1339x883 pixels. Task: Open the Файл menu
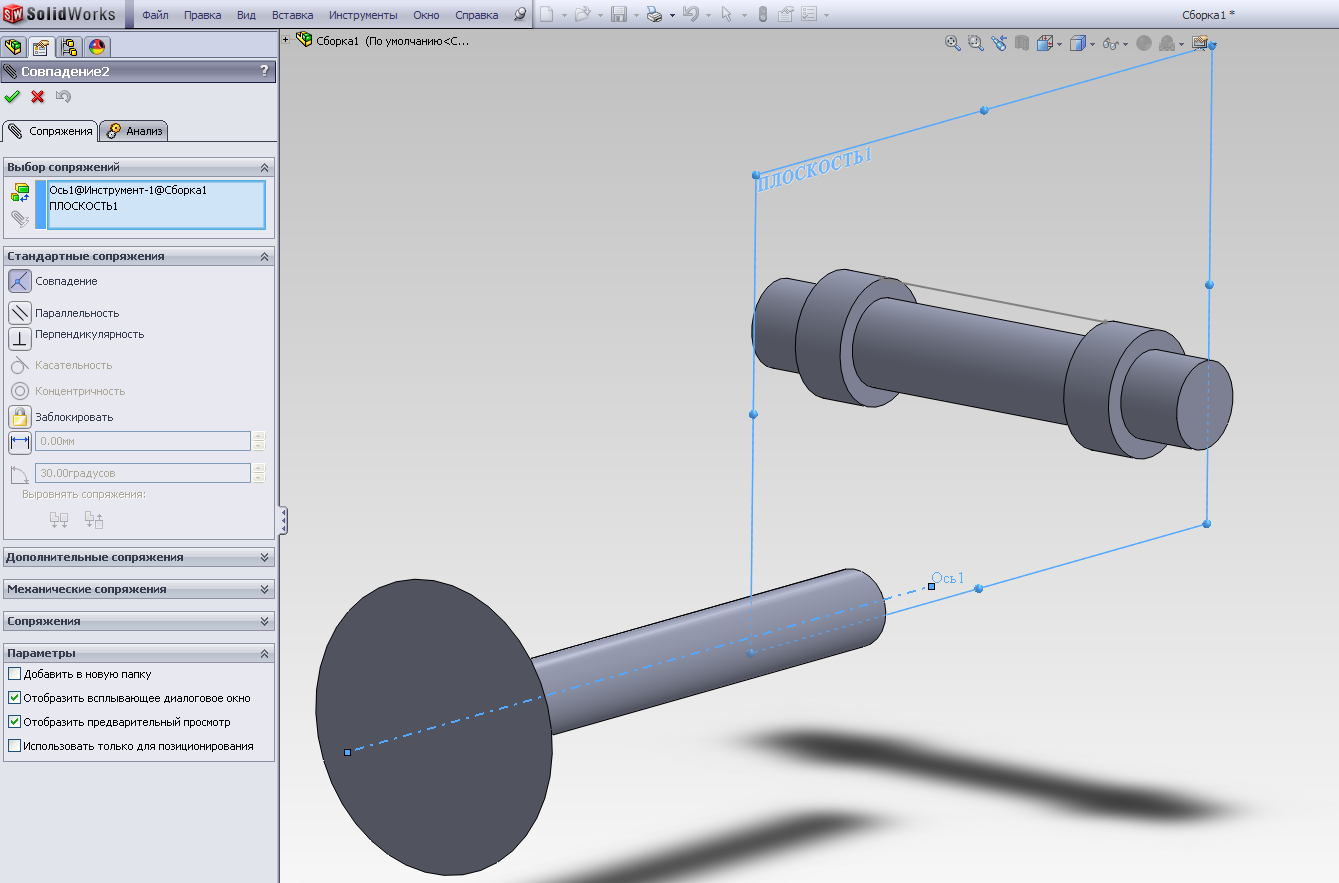click(154, 15)
